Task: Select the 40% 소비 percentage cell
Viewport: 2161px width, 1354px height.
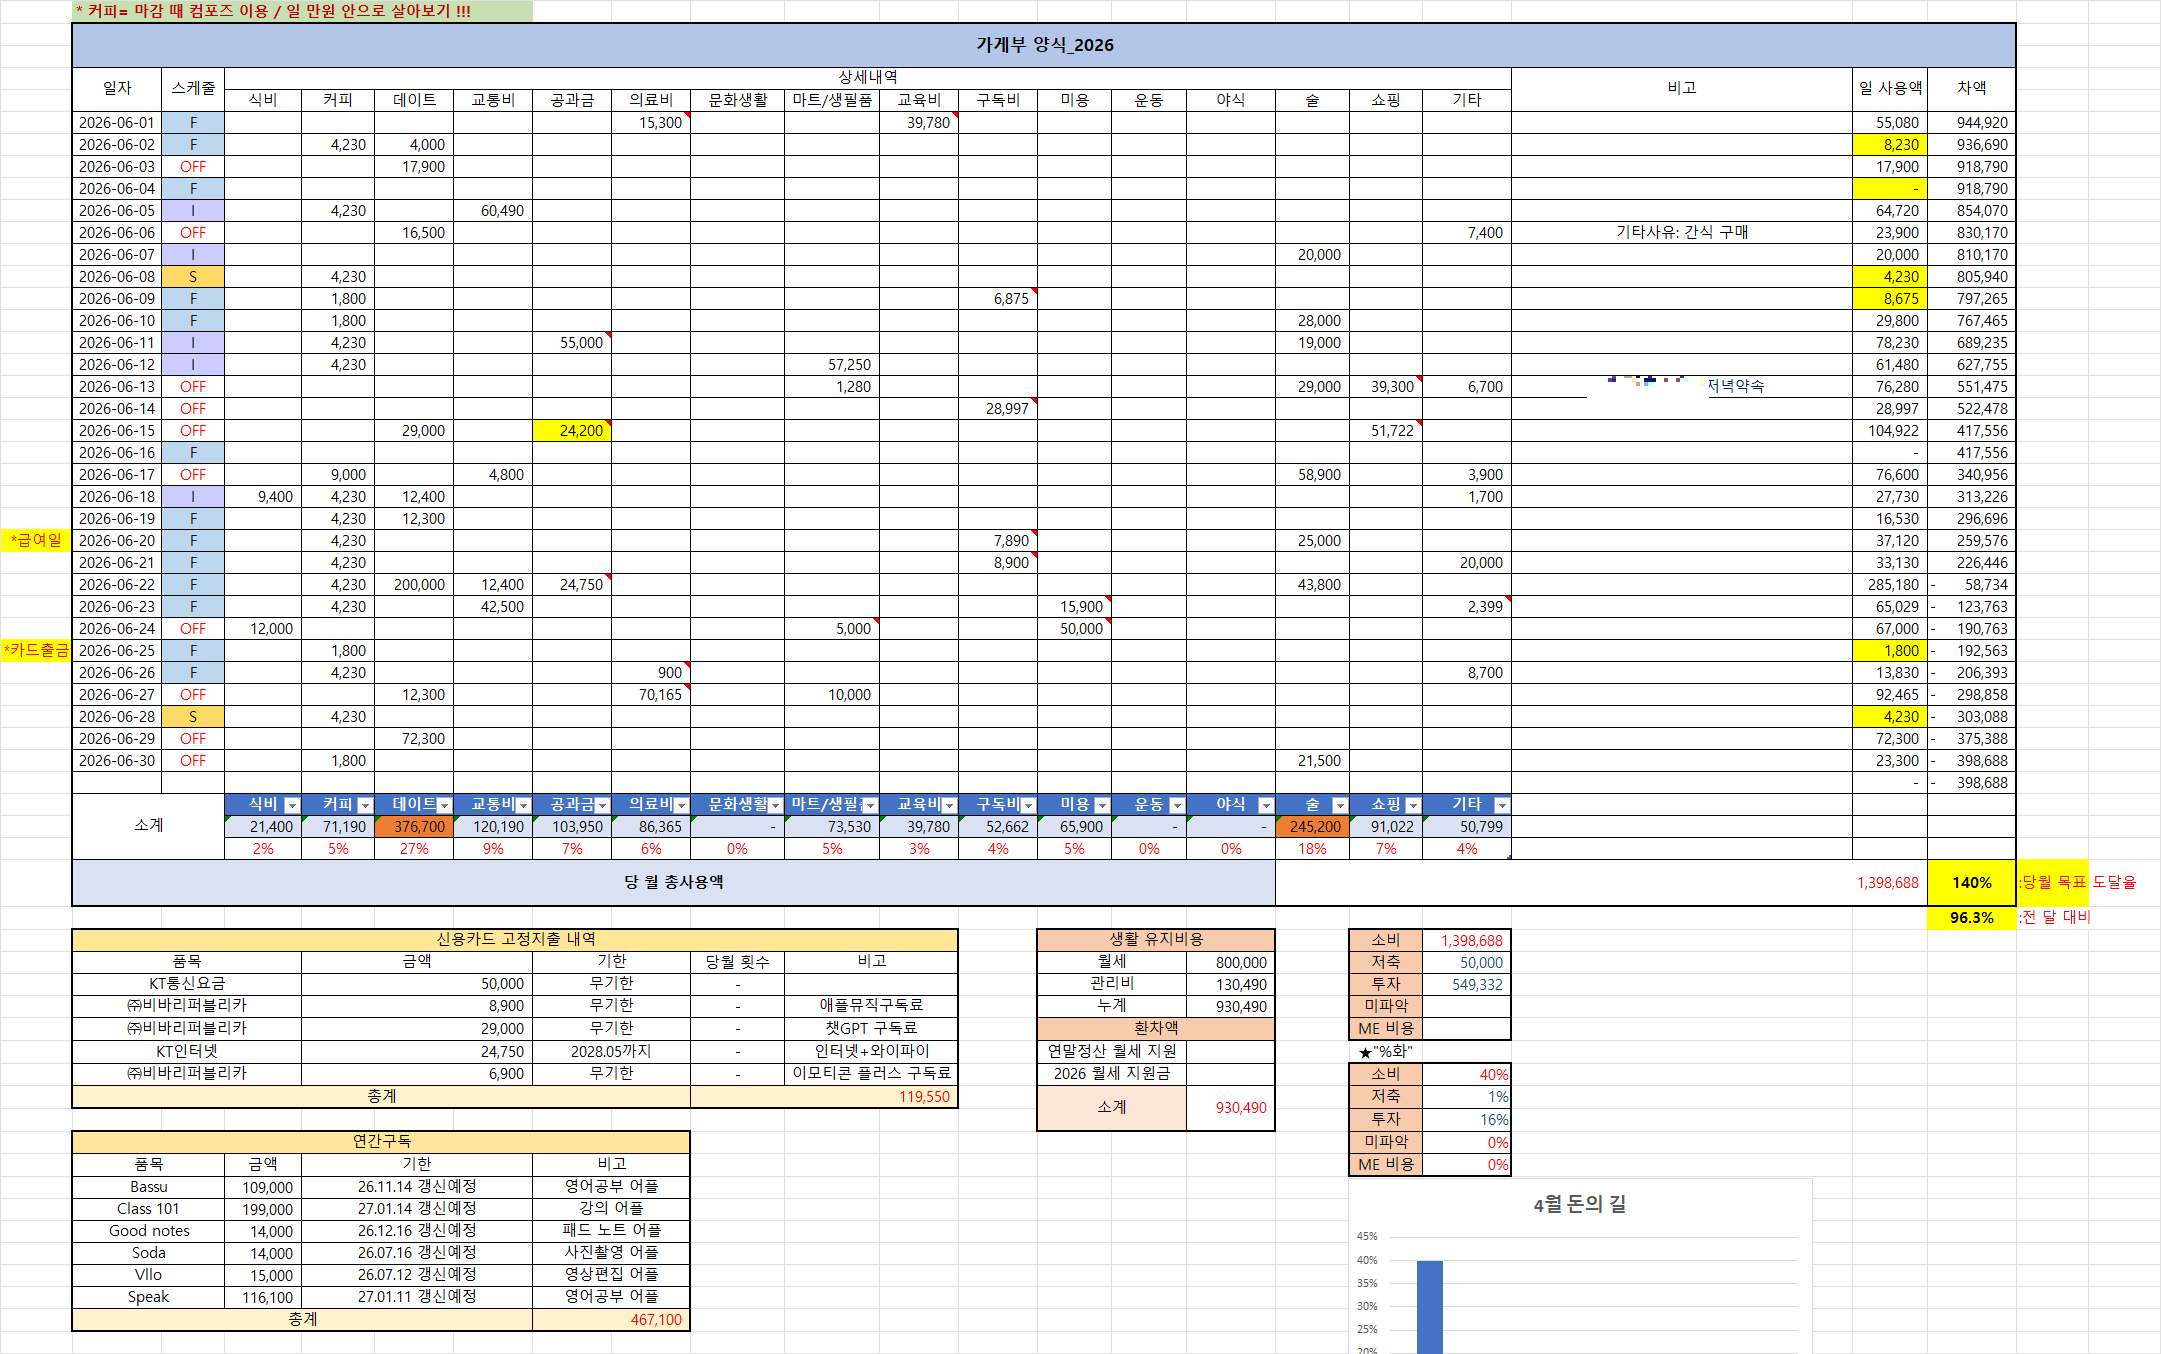Action: tap(1466, 1074)
